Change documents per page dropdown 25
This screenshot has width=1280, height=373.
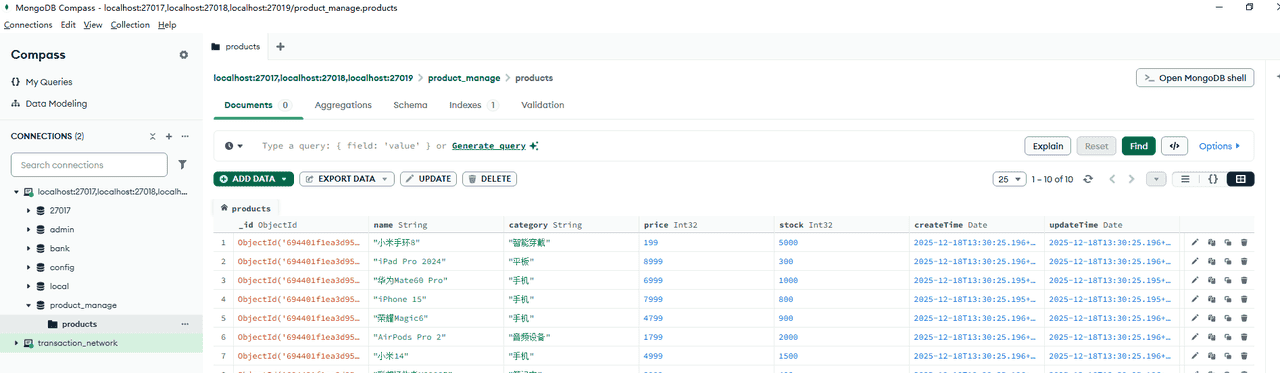[1009, 179]
